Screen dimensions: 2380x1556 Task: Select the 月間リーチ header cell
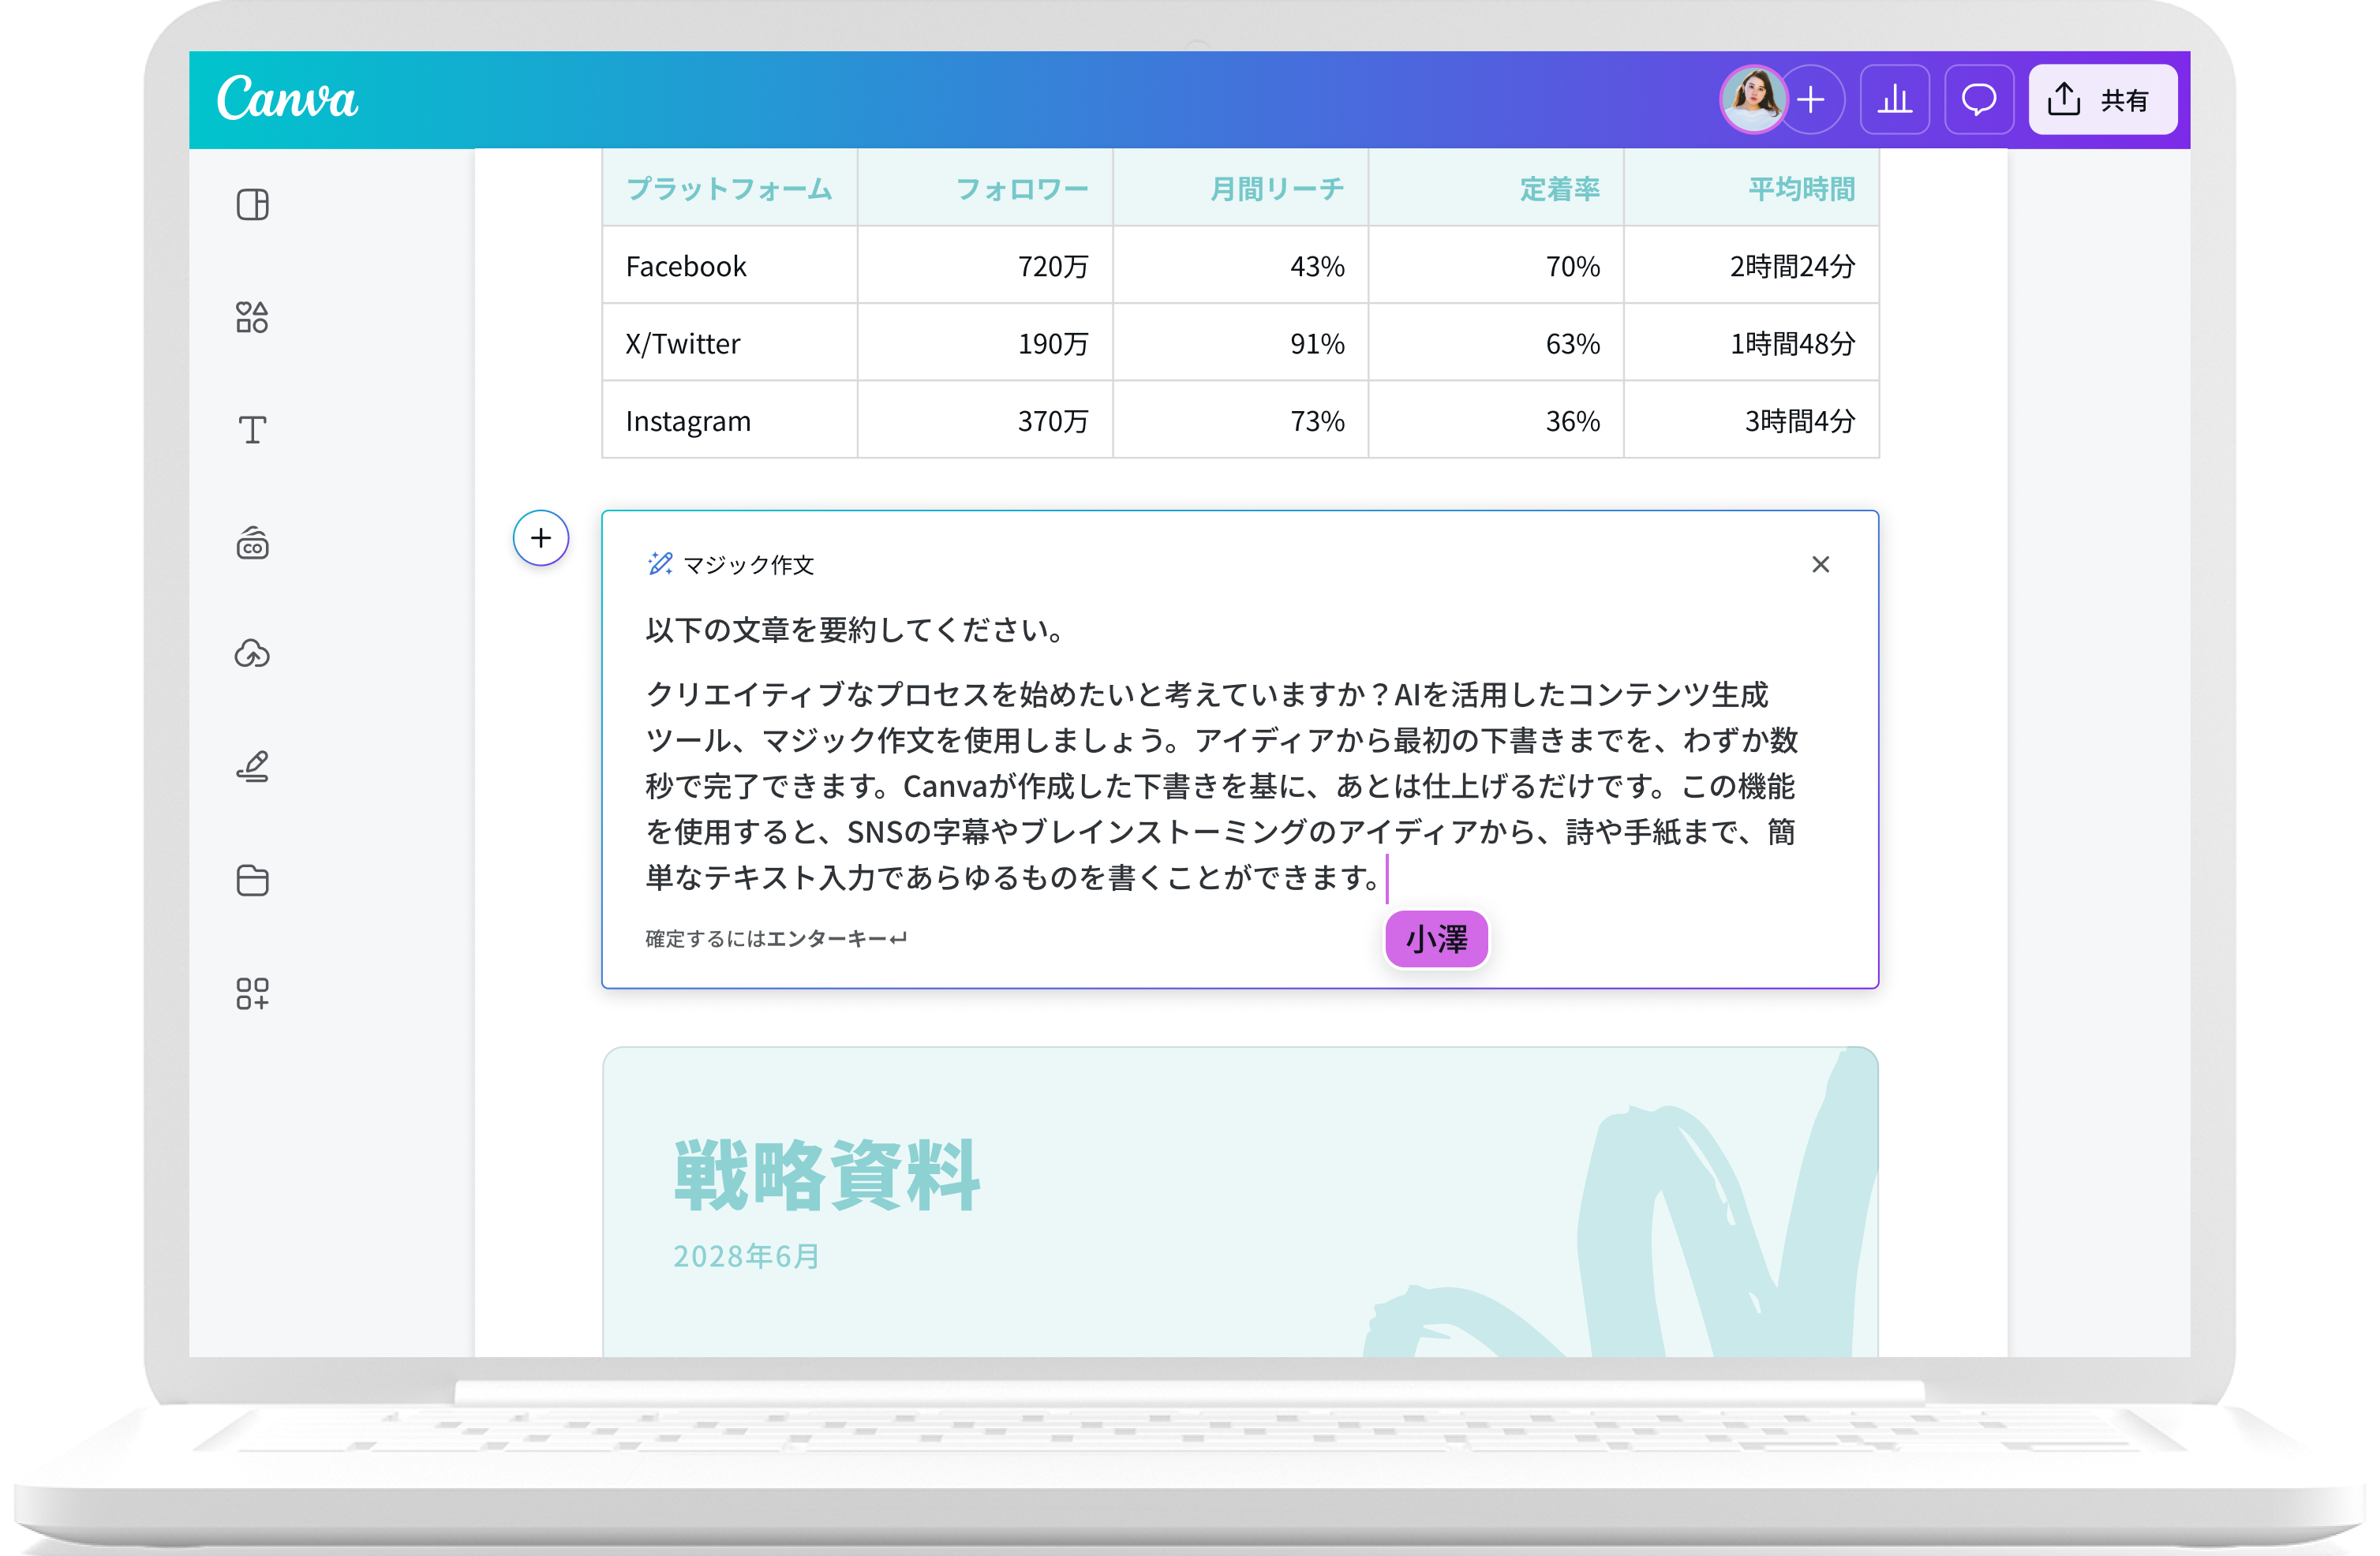coord(1241,188)
